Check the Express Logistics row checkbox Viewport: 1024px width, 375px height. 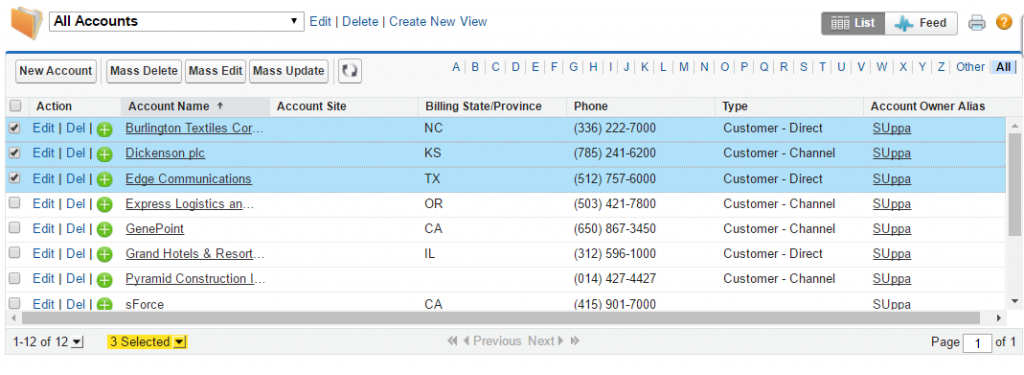point(14,203)
